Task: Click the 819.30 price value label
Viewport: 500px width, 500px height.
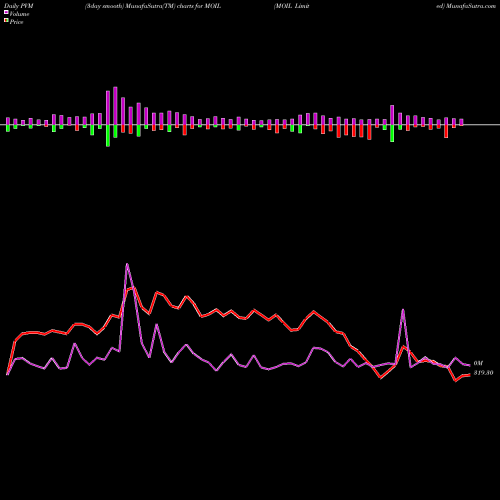Action: click(483, 373)
